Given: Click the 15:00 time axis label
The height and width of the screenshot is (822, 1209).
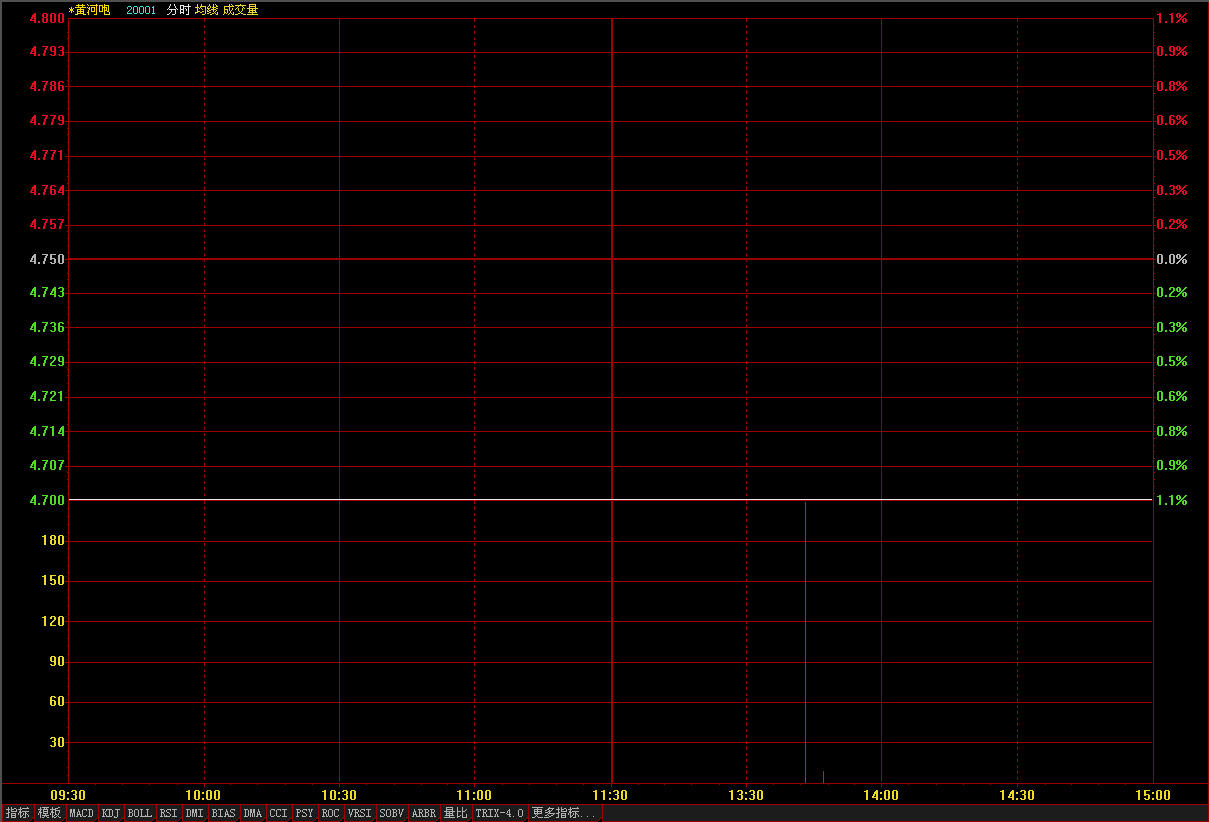Looking at the screenshot, I should click(x=1152, y=795).
